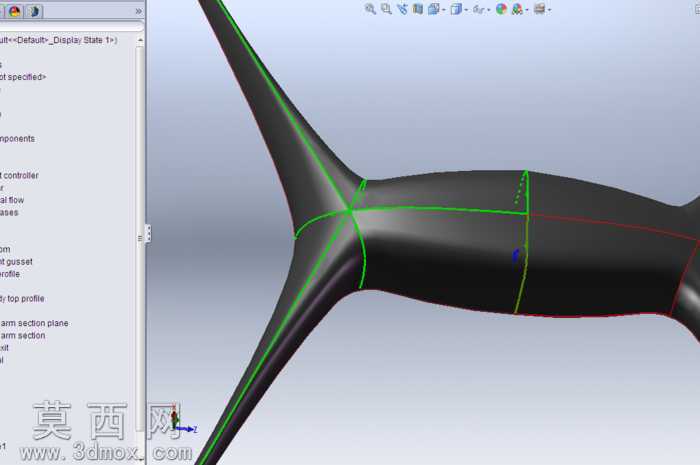Click the panel splitter collapse handle
Image resolution: width=700 pixels, height=465 pixels.
pyautogui.click(x=148, y=233)
